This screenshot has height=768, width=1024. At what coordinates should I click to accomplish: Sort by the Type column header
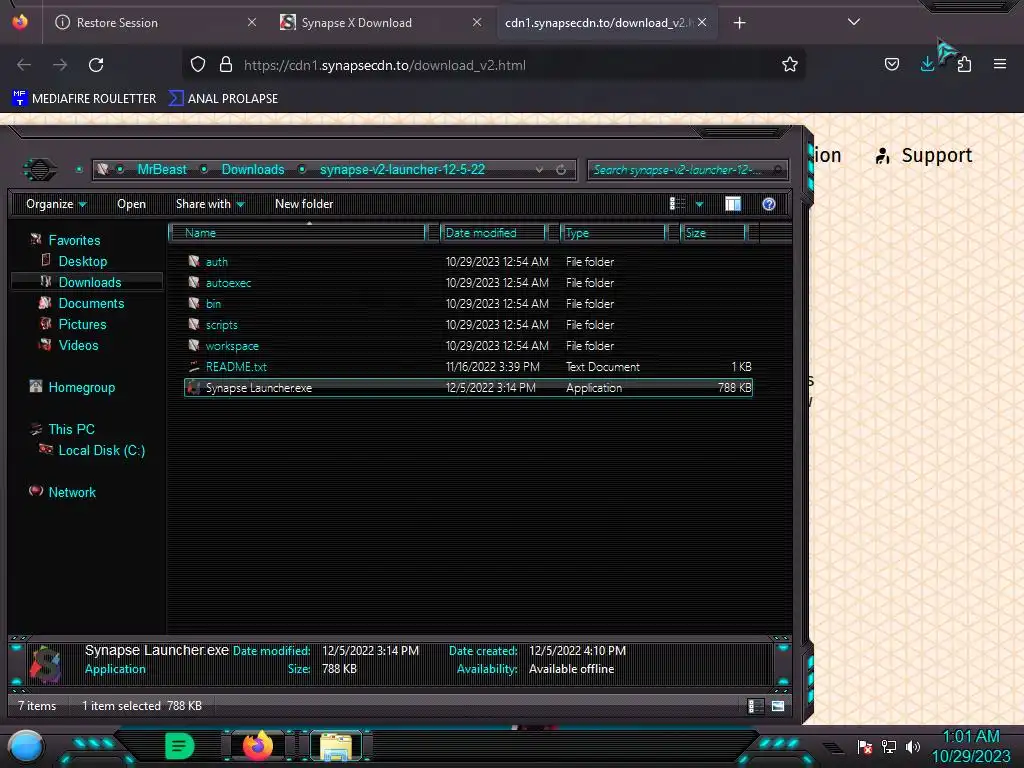613,233
